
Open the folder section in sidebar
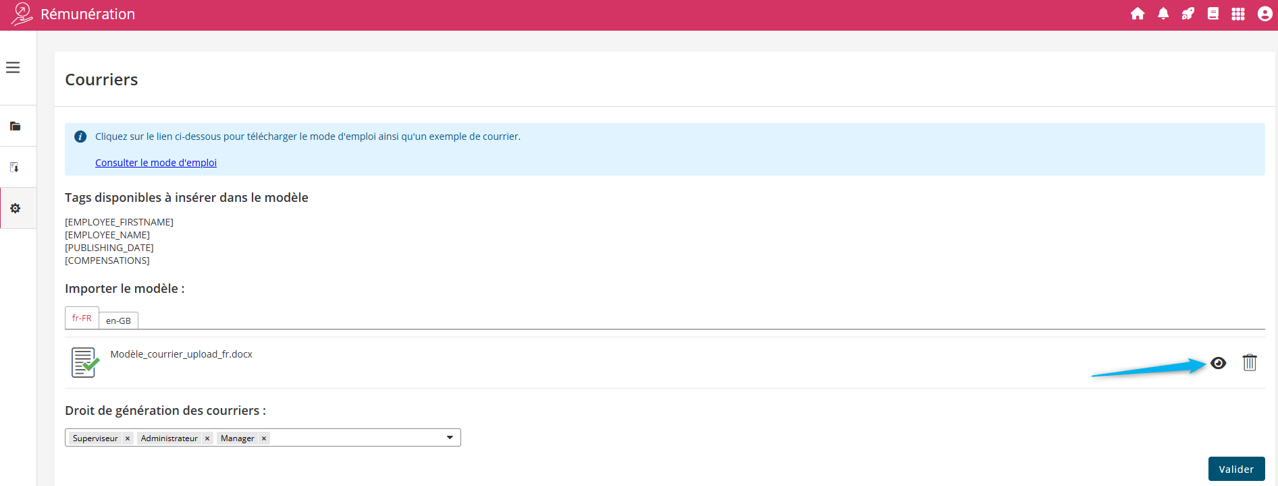(15, 126)
